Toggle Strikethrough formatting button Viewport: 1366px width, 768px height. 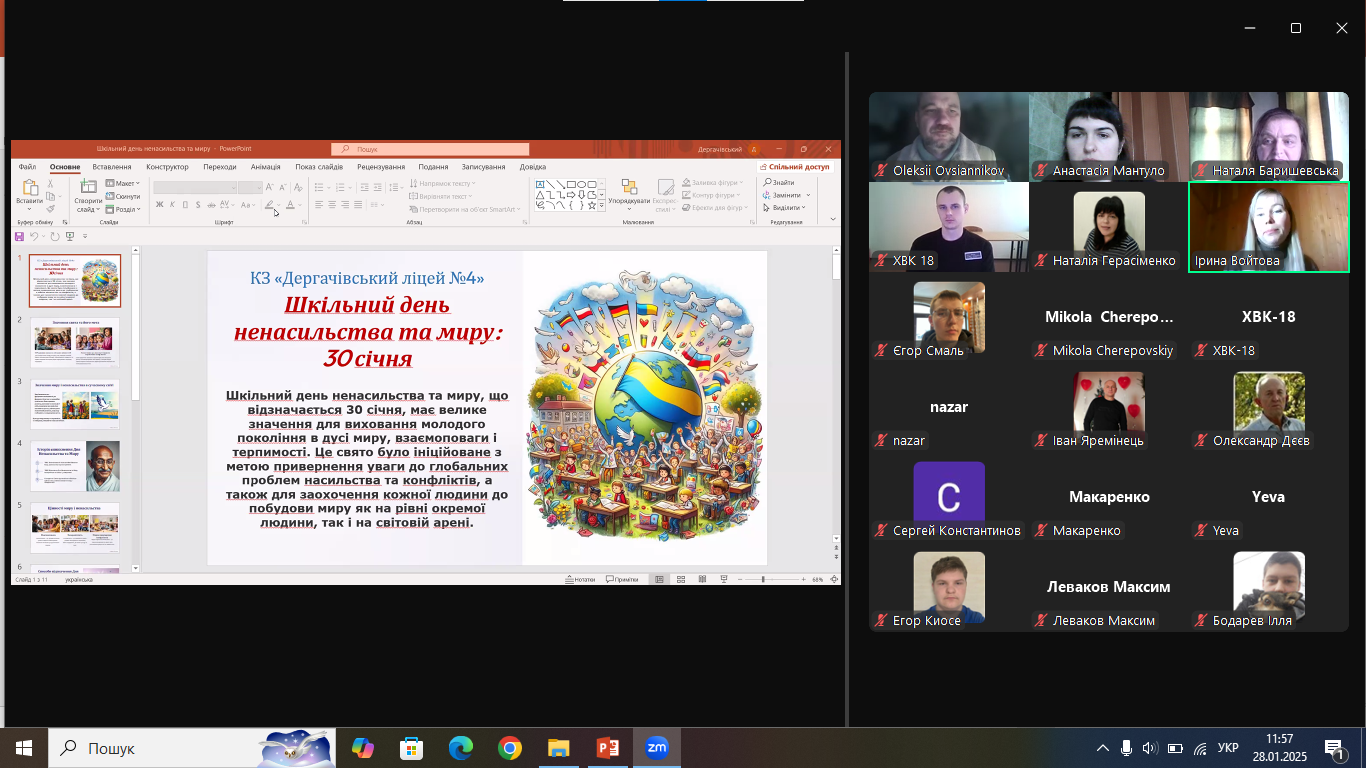(x=211, y=205)
